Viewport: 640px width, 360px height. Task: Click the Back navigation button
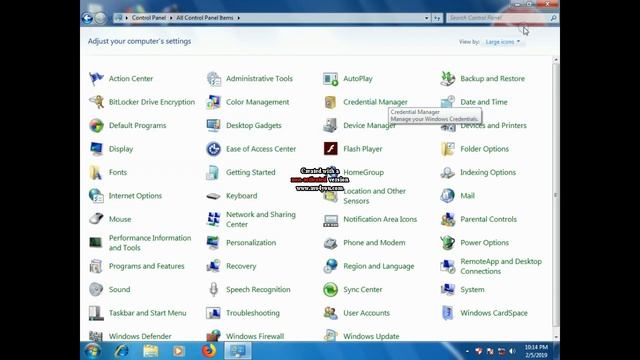click(x=87, y=18)
